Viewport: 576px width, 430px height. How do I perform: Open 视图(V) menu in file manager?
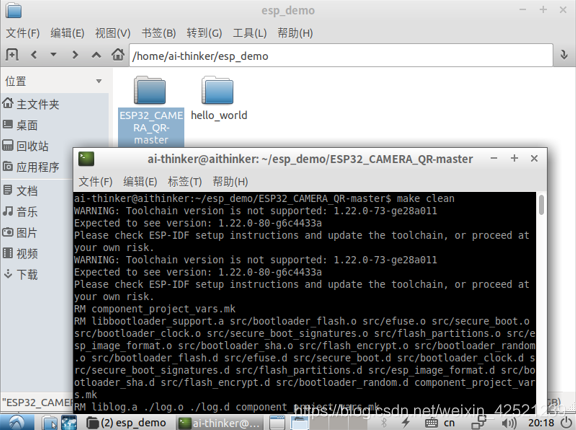point(113,33)
